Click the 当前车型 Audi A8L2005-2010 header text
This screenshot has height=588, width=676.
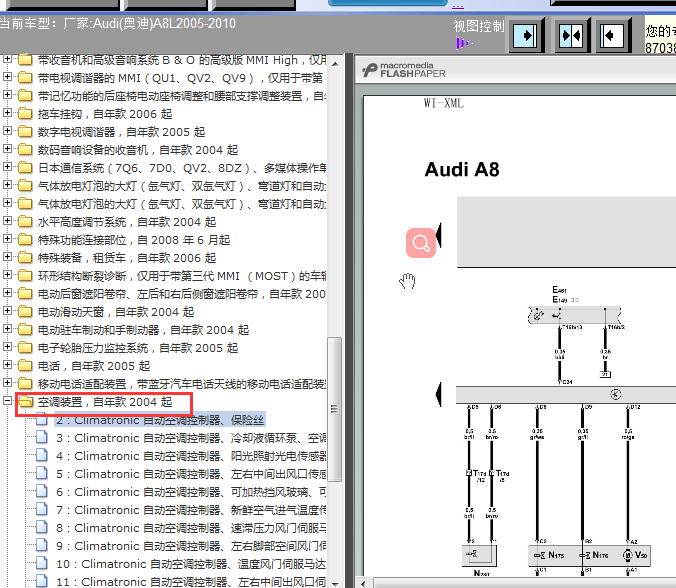click(118, 23)
